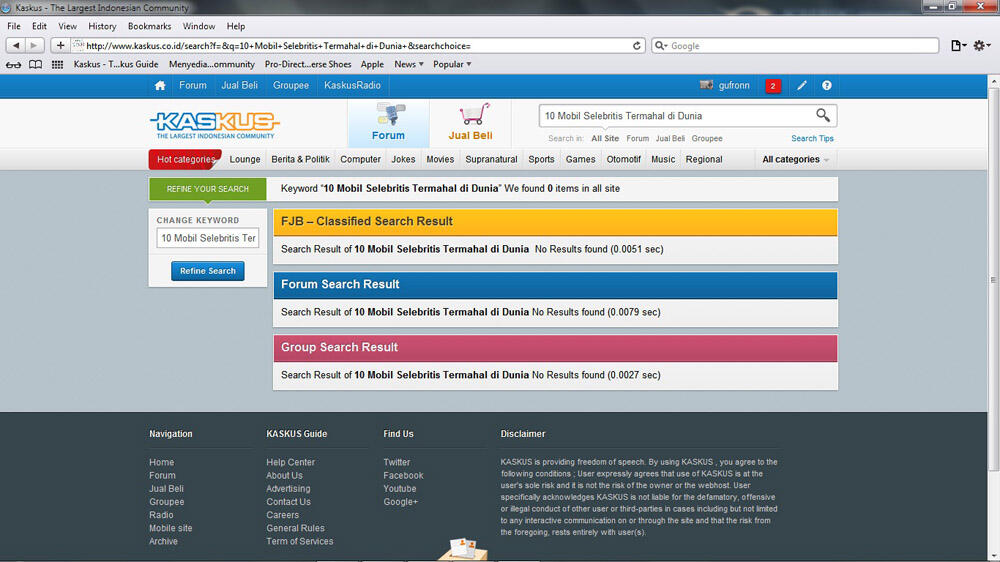
Task: Open Twitter footer link
Action: click(397, 462)
